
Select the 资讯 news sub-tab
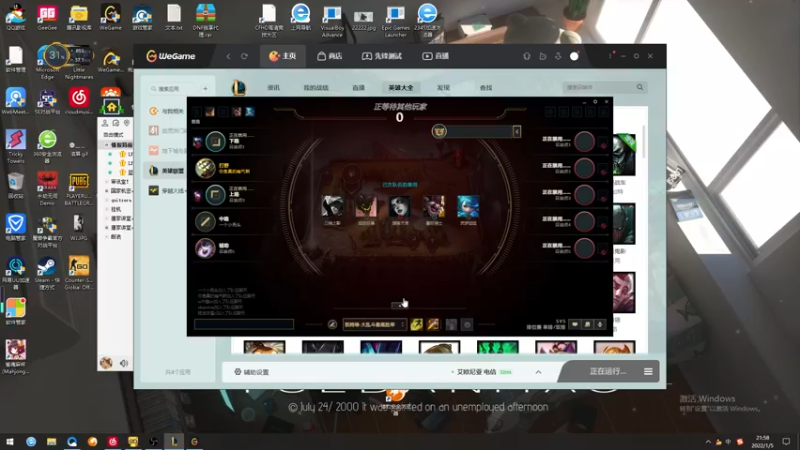273,88
